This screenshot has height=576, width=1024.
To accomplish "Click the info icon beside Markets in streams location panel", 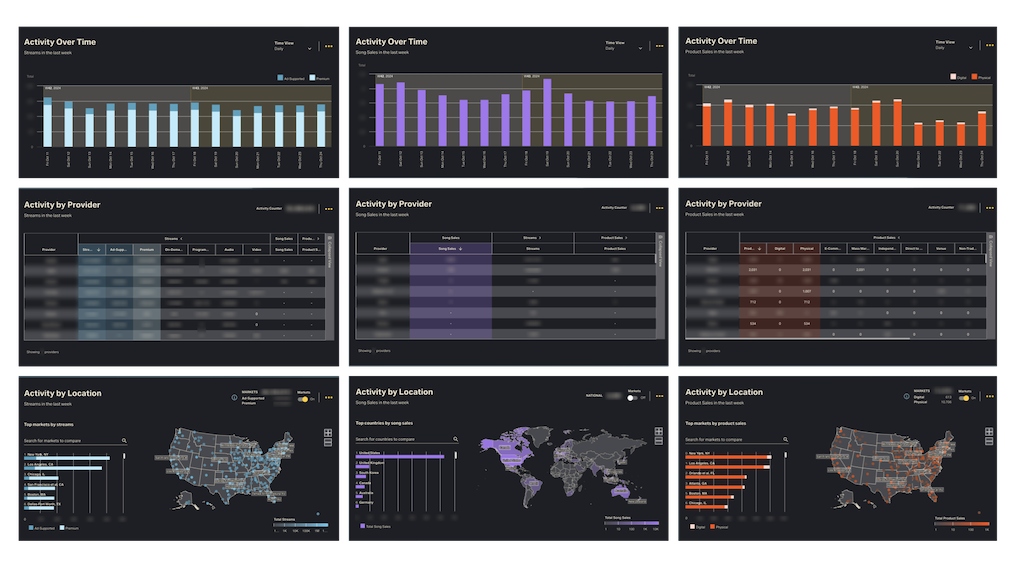I will click(x=234, y=397).
